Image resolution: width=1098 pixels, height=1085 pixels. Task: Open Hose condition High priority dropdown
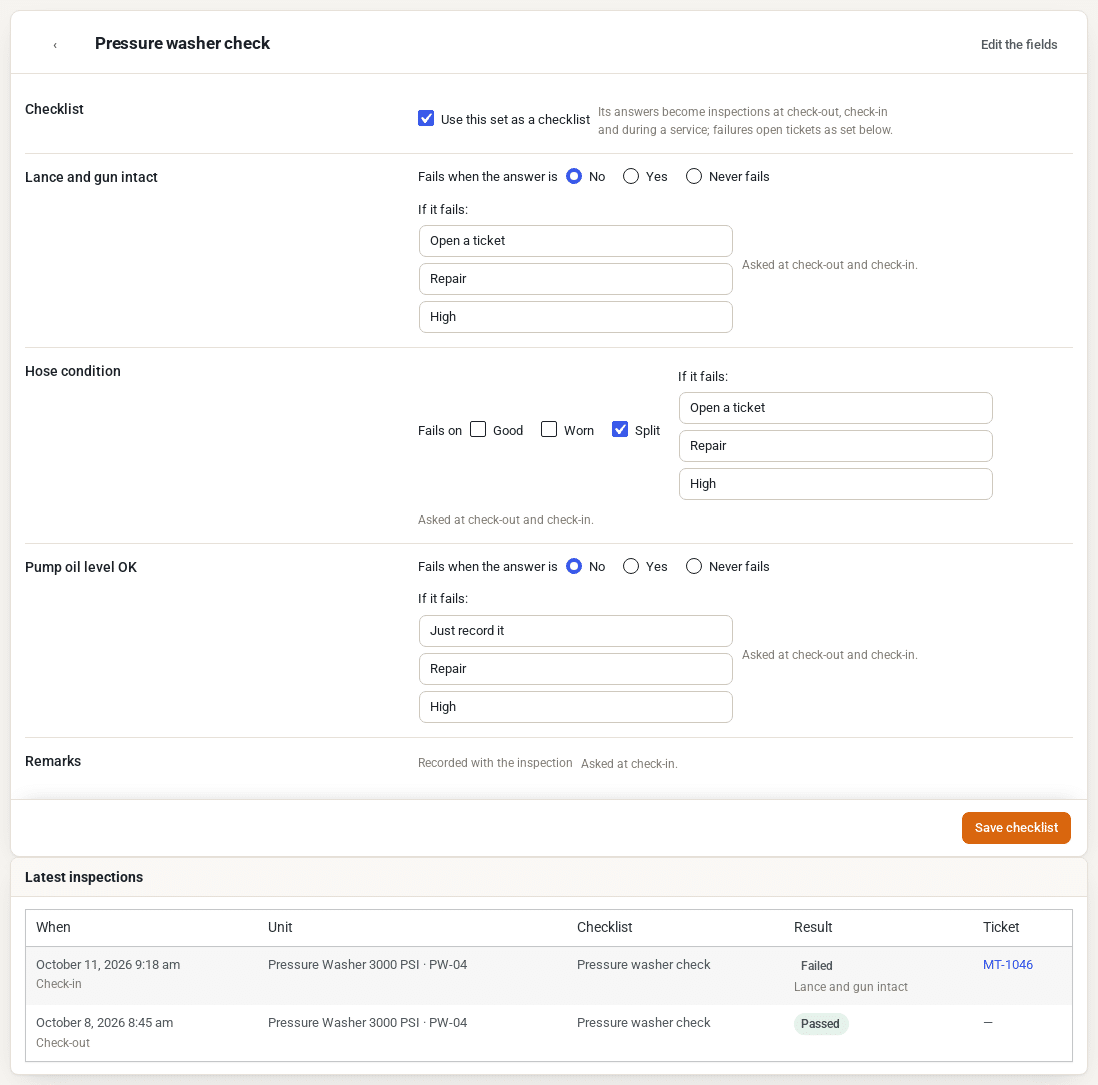[x=835, y=484]
